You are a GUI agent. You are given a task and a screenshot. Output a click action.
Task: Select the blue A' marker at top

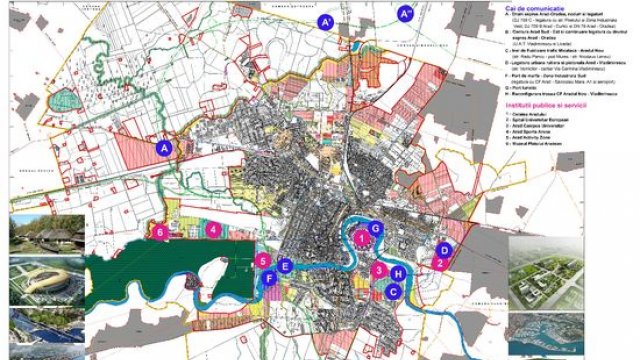pyautogui.click(x=326, y=22)
